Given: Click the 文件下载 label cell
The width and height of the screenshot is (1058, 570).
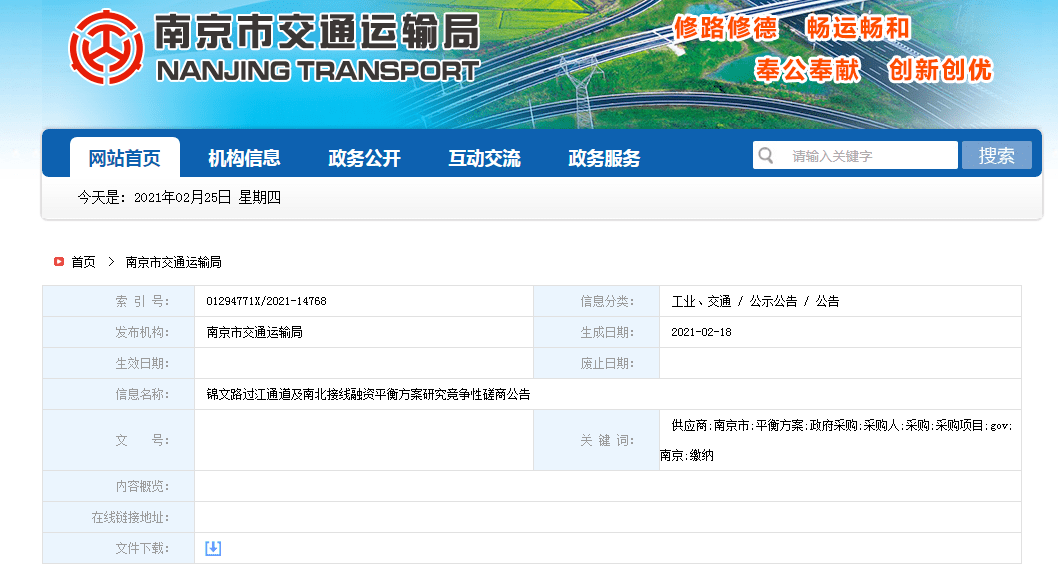Looking at the screenshot, I should (x=119, y=548).
